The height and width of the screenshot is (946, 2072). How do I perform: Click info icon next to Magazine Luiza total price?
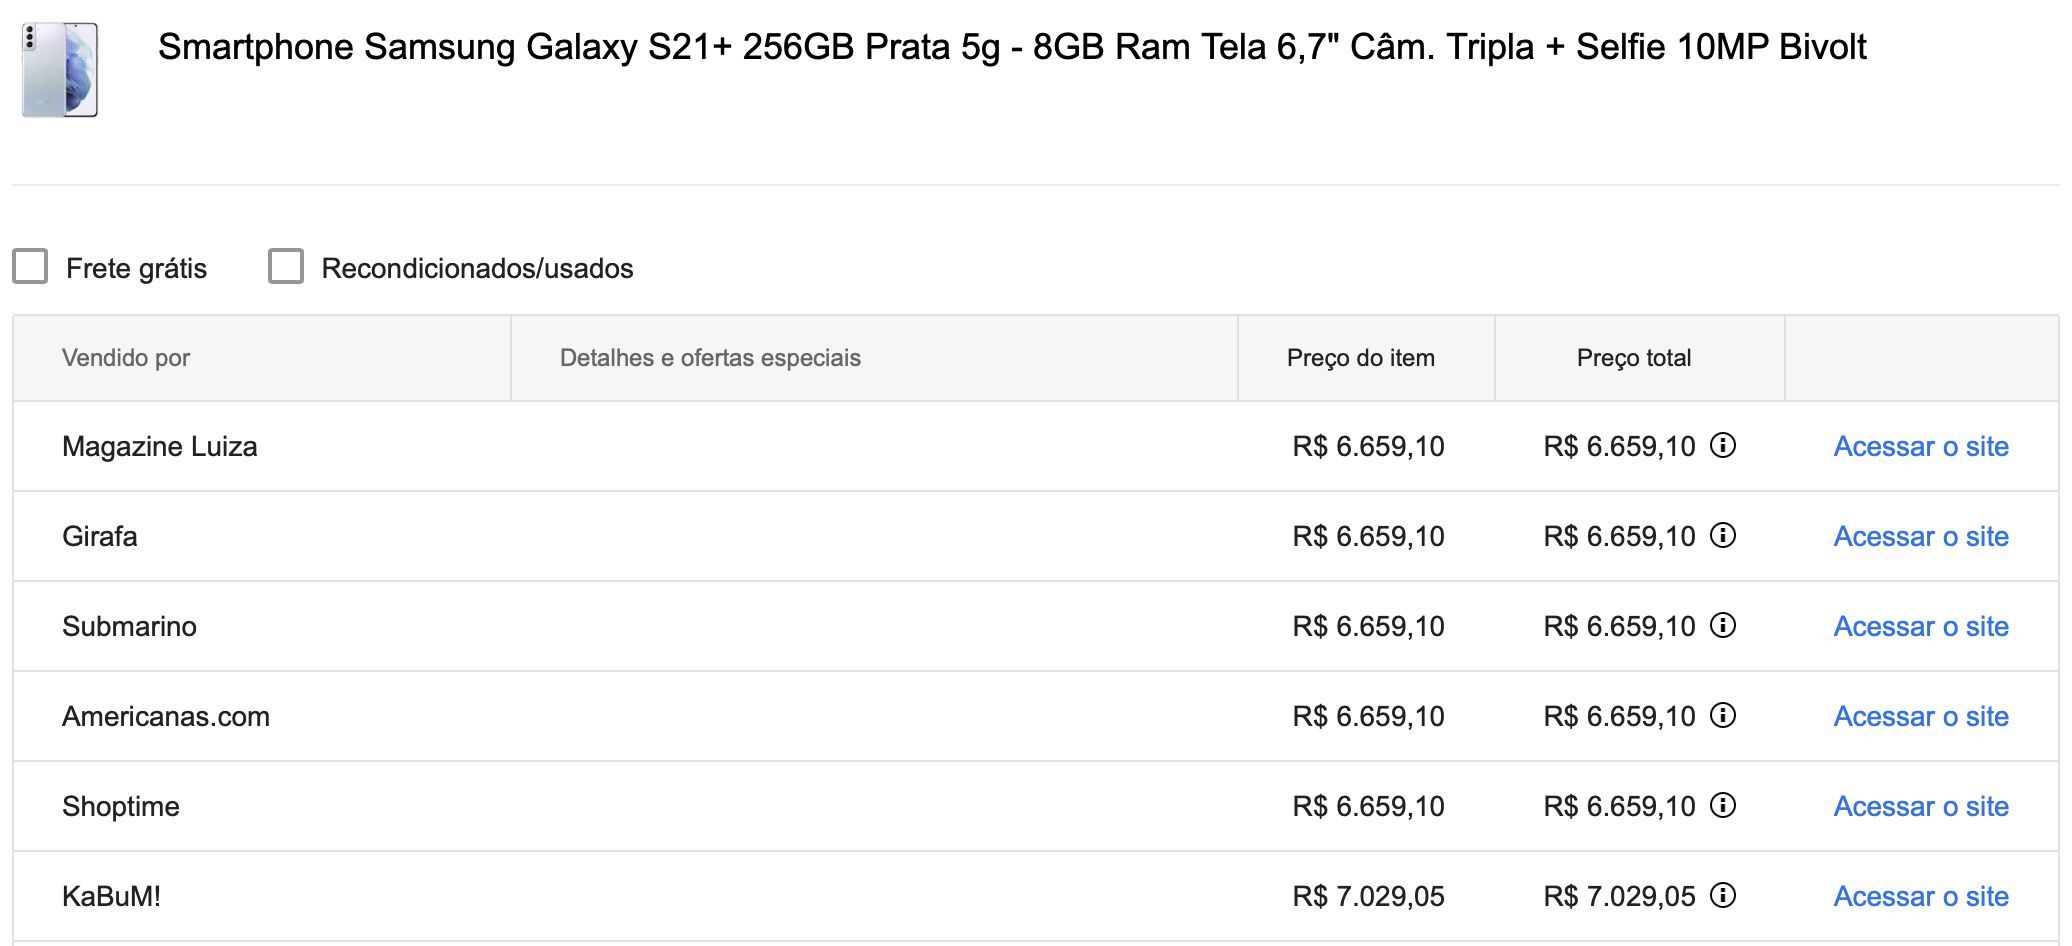point(1722,445)
